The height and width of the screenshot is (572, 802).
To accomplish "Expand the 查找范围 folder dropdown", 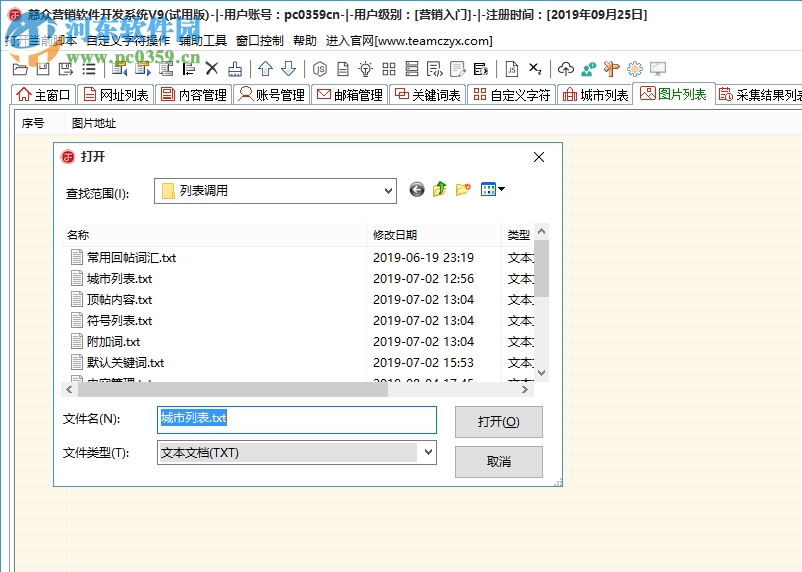I will point(388,191).
